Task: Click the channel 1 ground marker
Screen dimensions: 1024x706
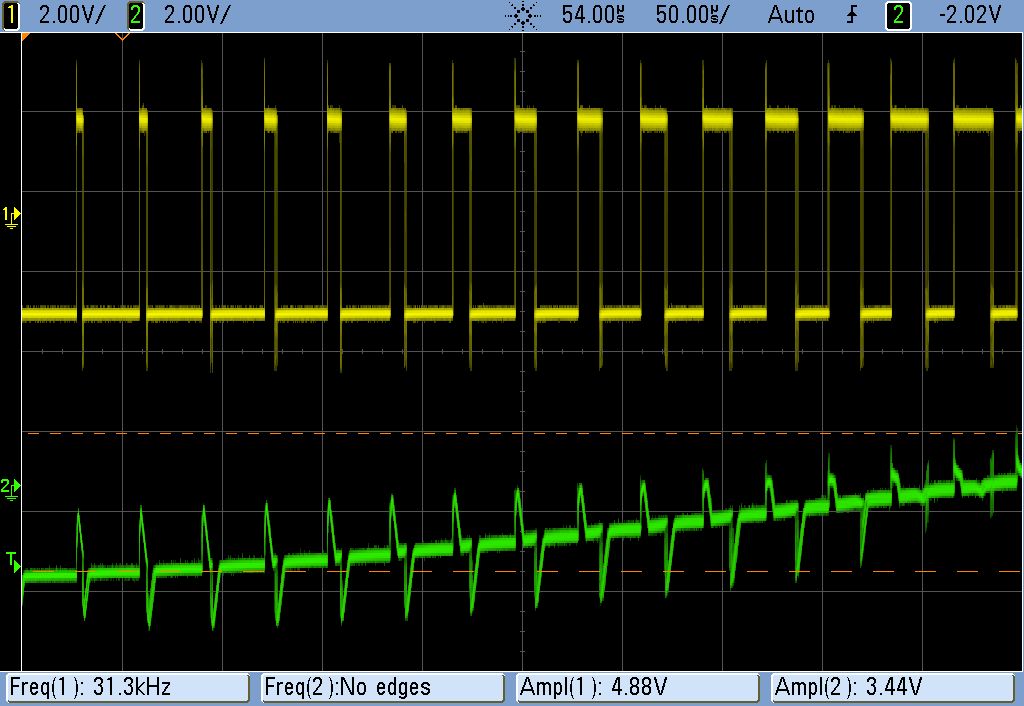Action: [11, 217]
